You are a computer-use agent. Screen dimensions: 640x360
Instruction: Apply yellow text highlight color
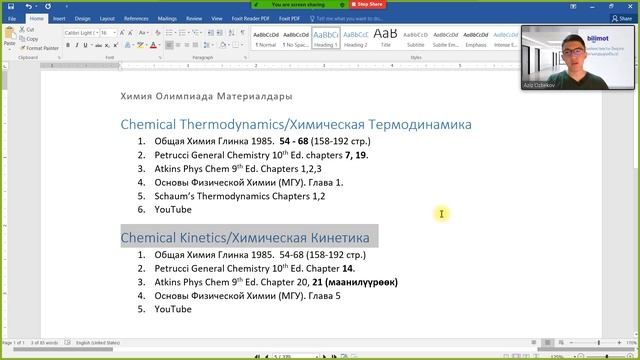tap(140, 45)
